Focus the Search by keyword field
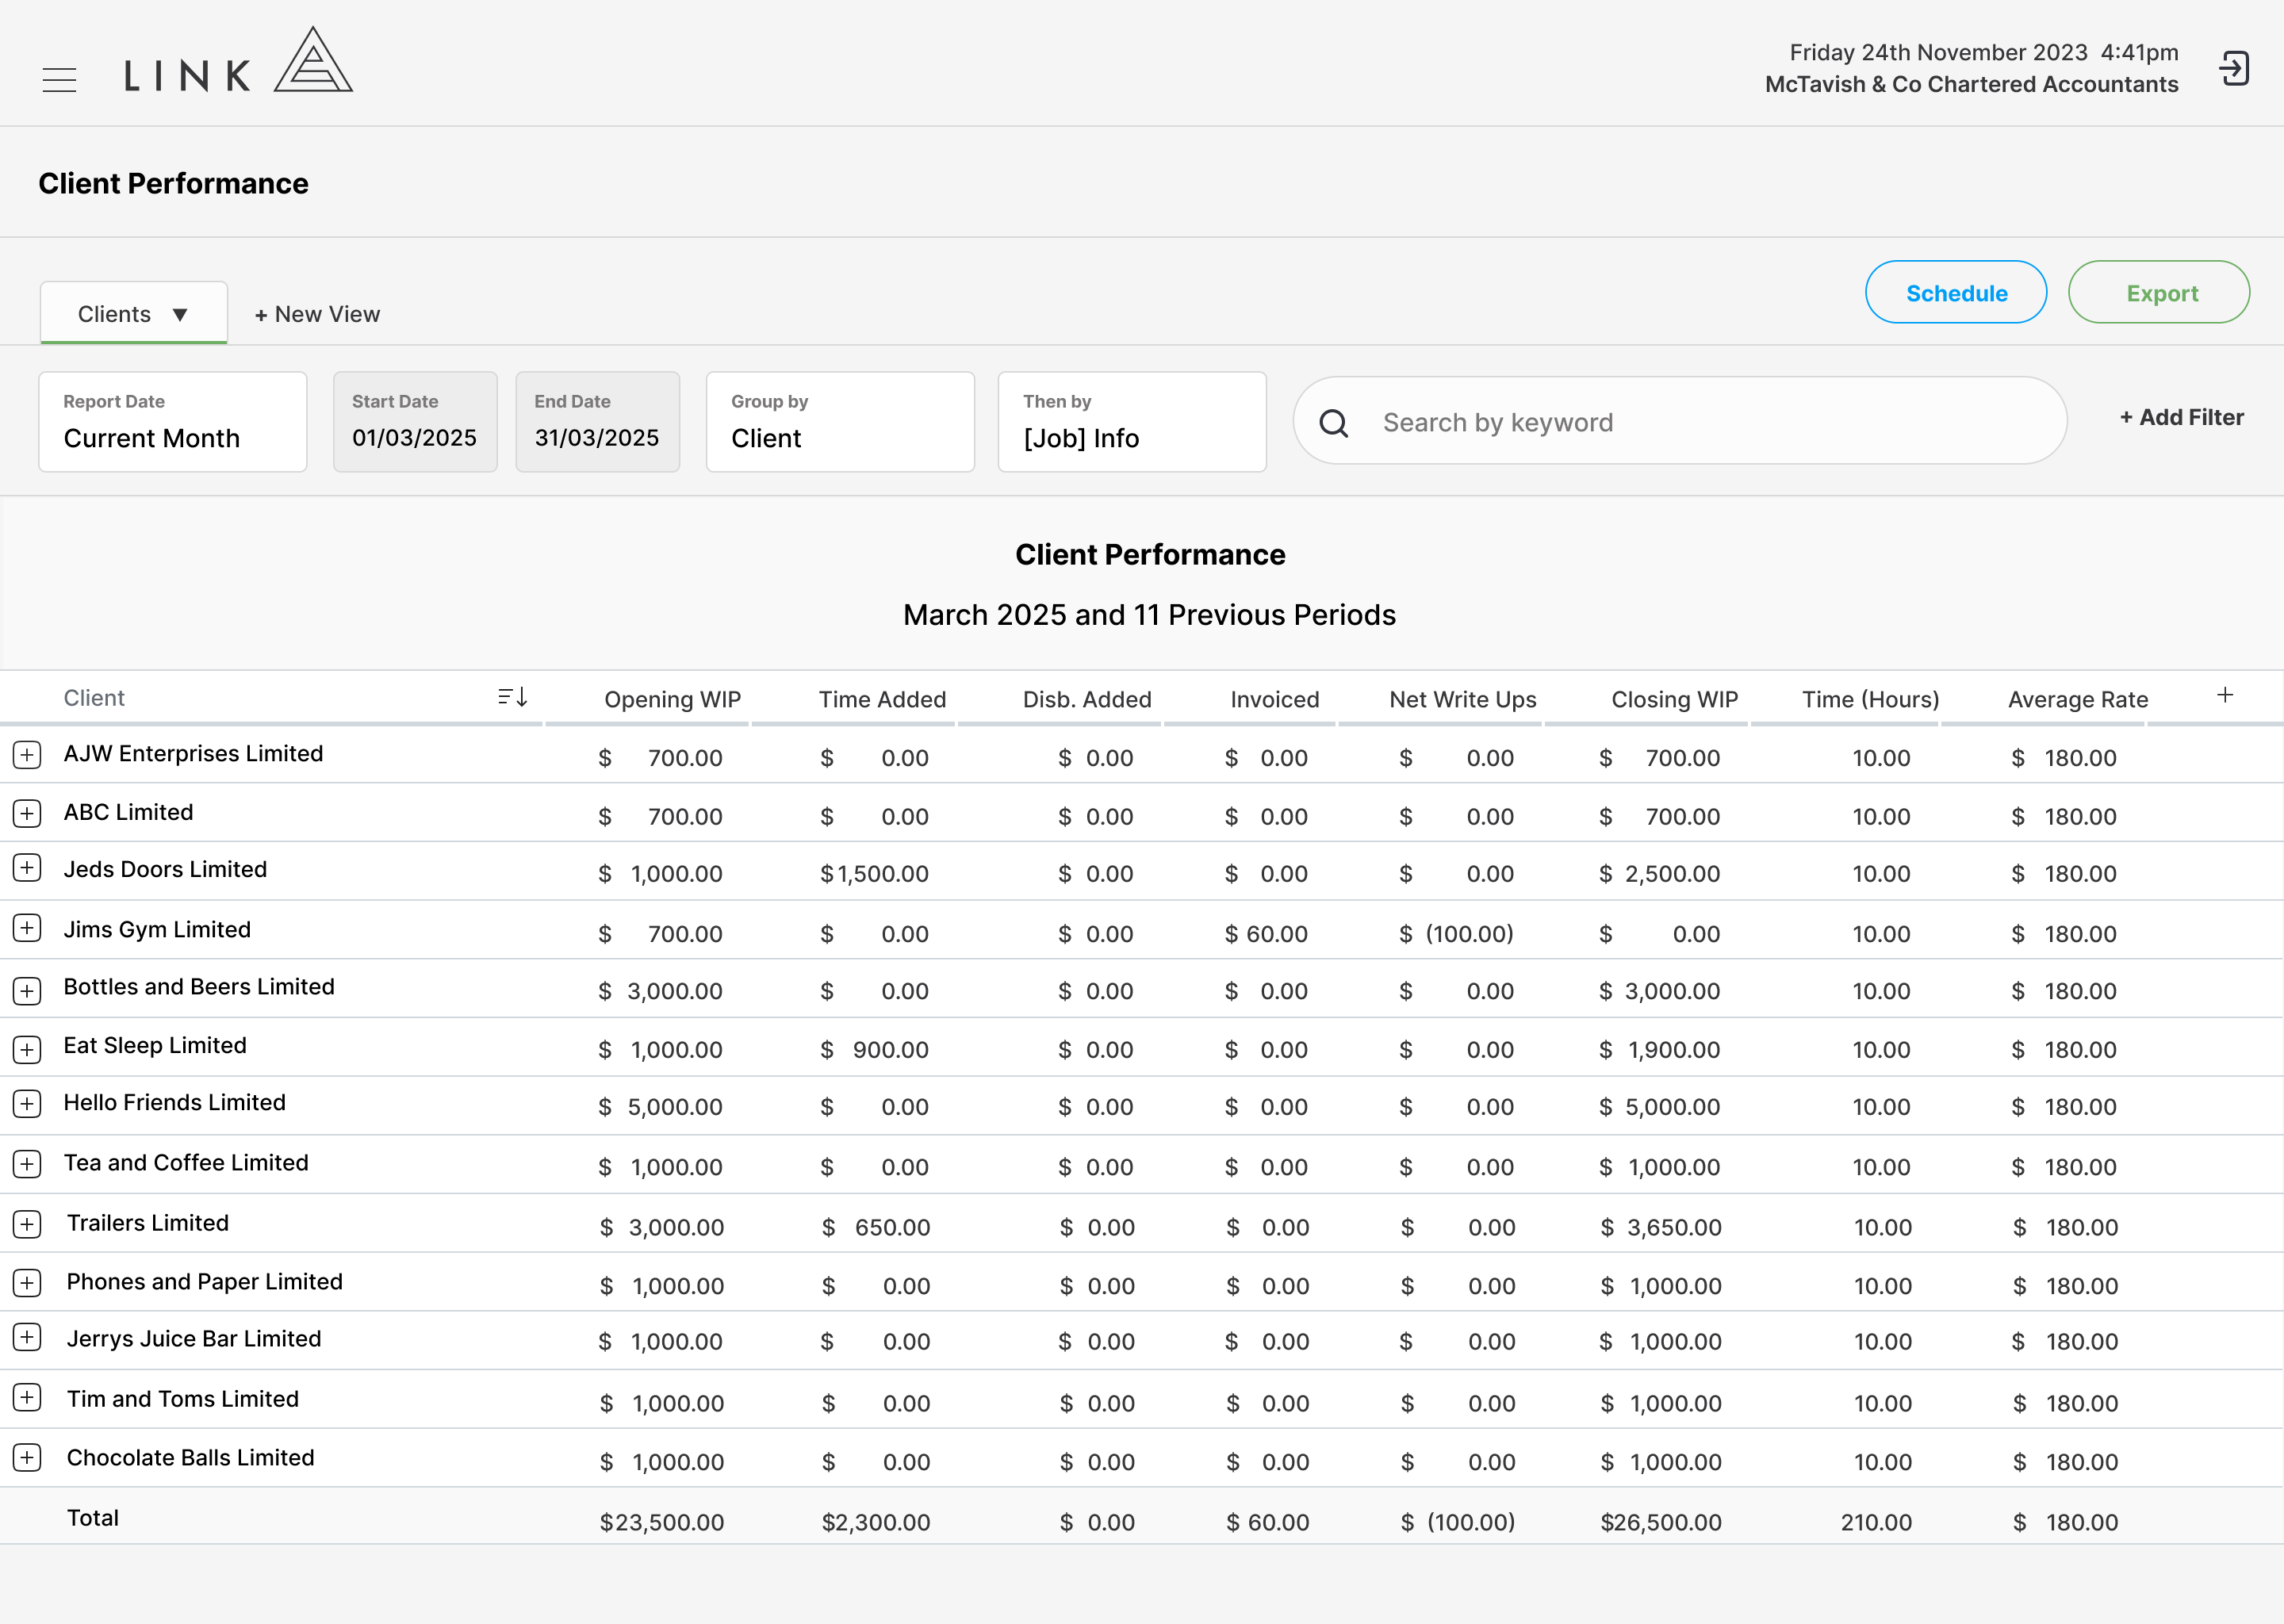The width and height of the screenshot is (2284, 1624). [x=1680, y=421]
